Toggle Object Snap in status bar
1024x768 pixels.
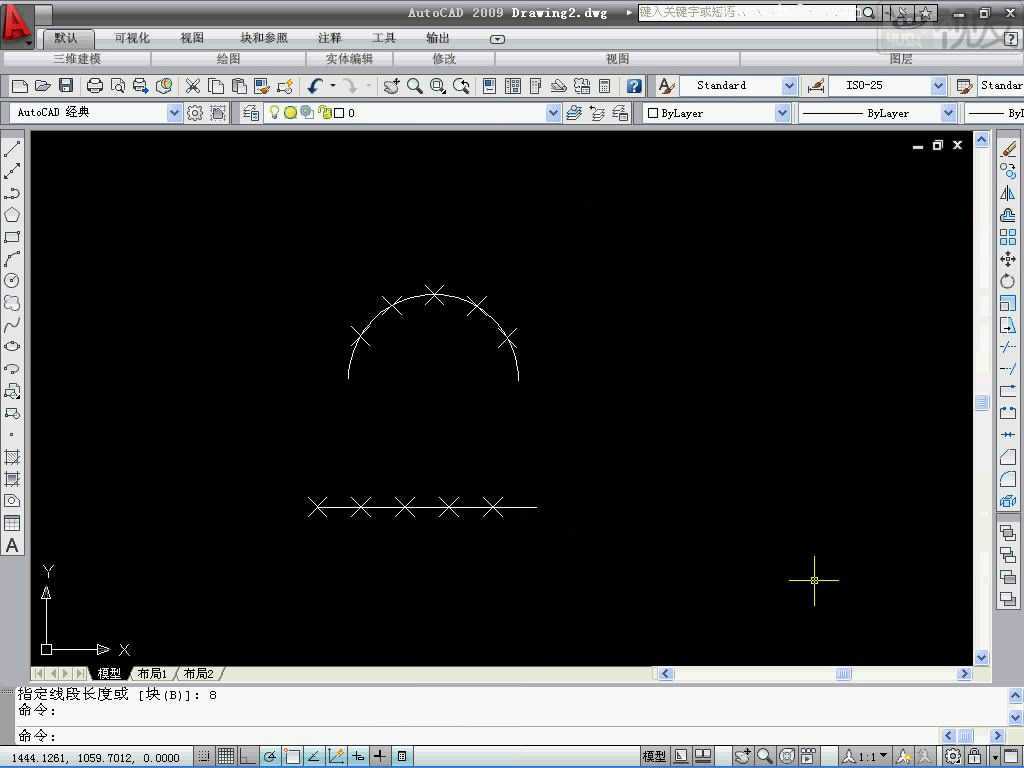point(292,756)
